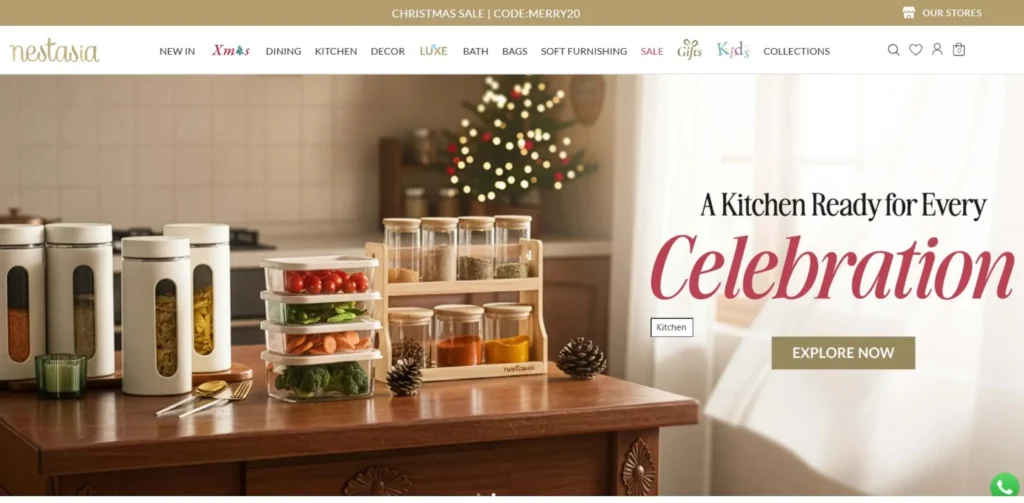The image size is (1024, 503).
Task: Click the WhatsApp chat icon
Action: [1005, 487]
